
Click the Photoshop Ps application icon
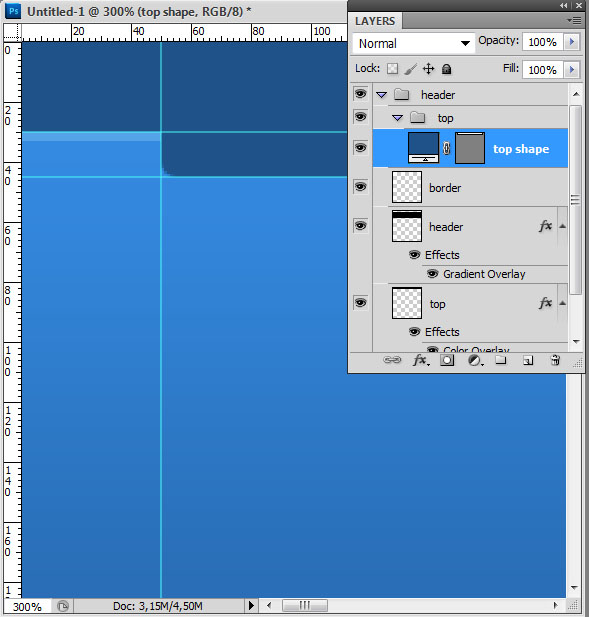point(13,11)
